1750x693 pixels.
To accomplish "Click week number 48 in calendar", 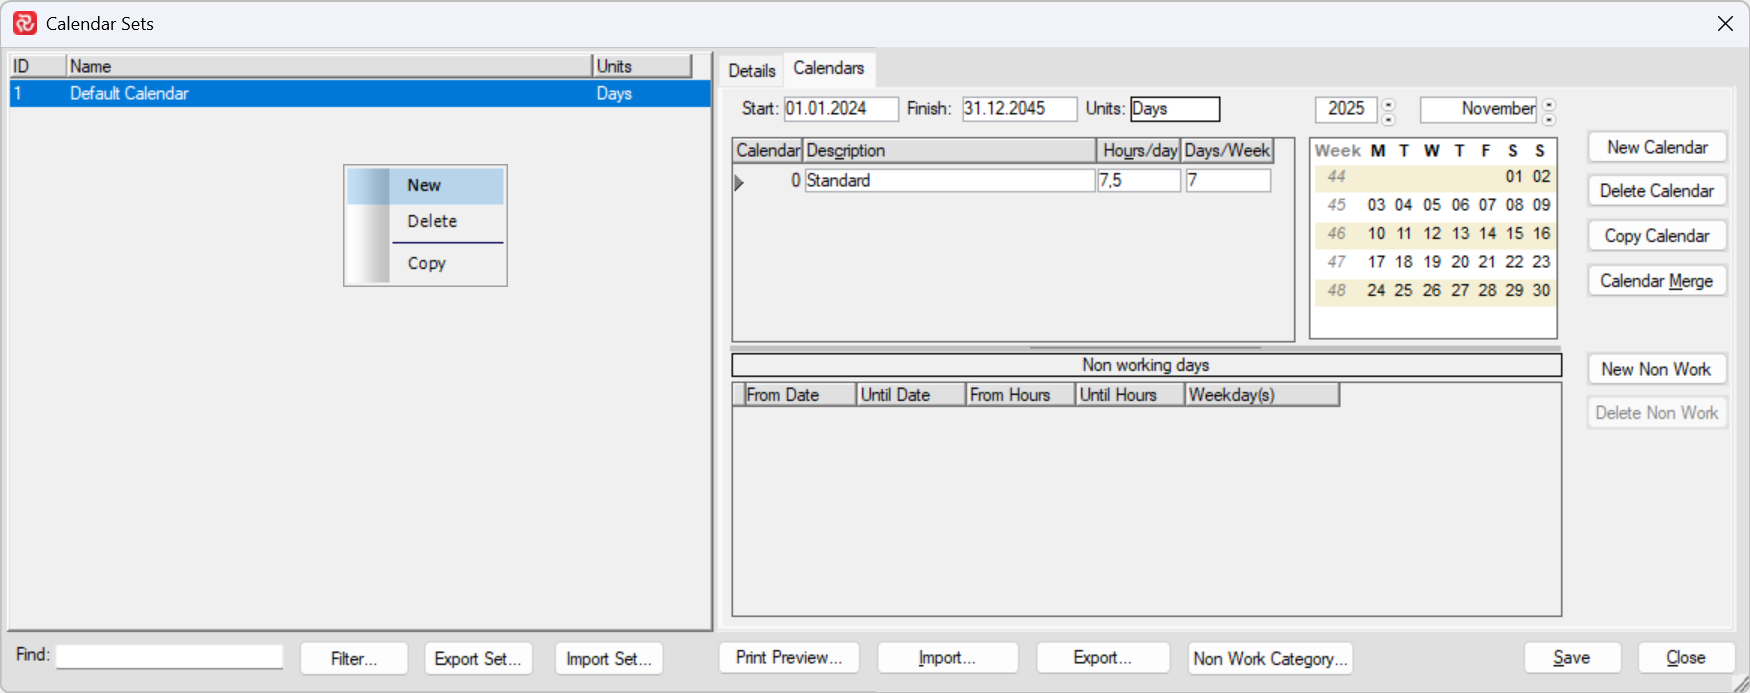I will point(1337,290).
